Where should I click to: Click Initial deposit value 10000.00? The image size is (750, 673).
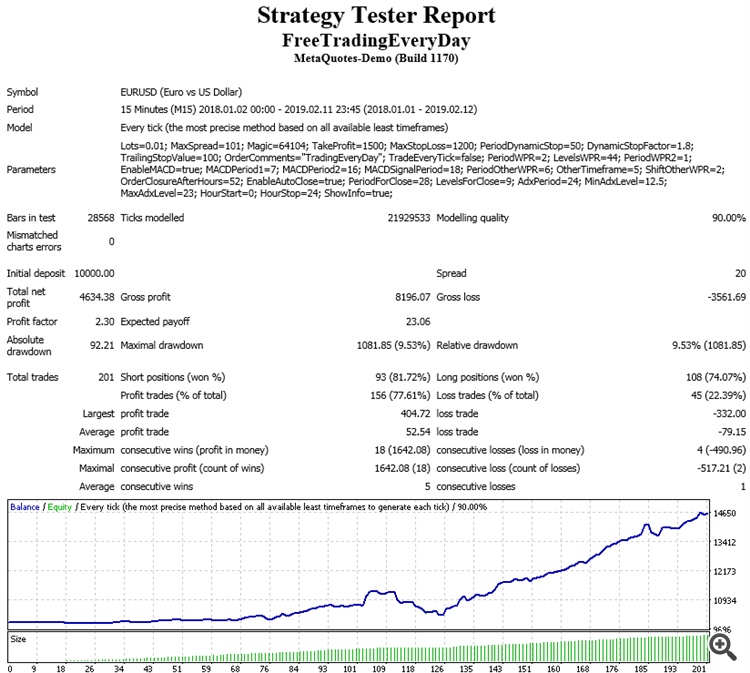tap(94, 274)
